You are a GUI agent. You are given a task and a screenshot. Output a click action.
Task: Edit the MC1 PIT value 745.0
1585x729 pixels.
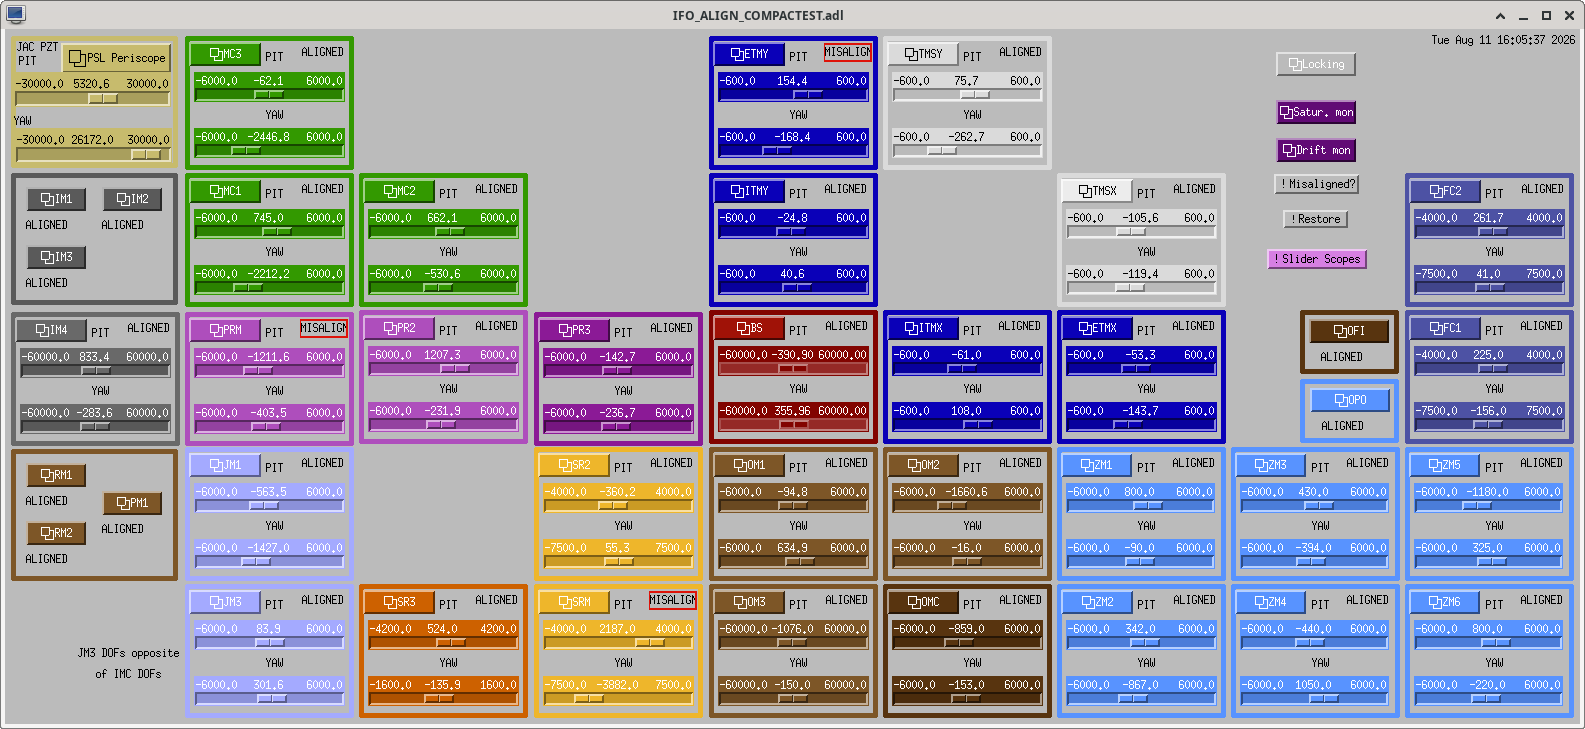point(268,218)
